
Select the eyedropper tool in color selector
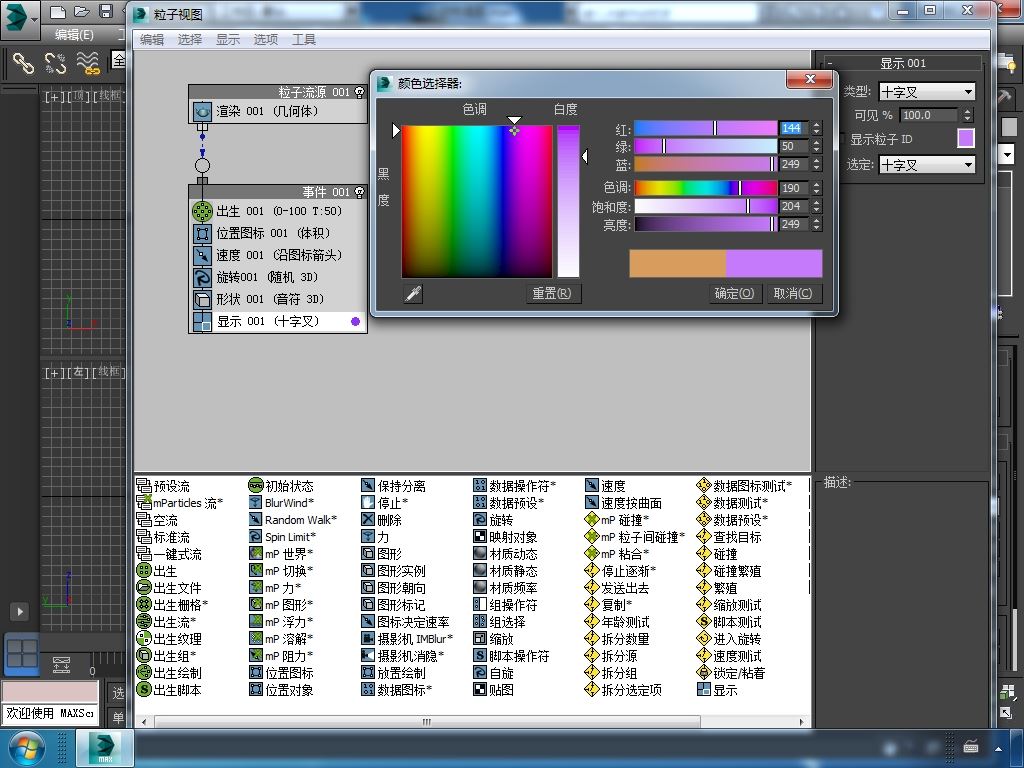click(x=413, y=294)
